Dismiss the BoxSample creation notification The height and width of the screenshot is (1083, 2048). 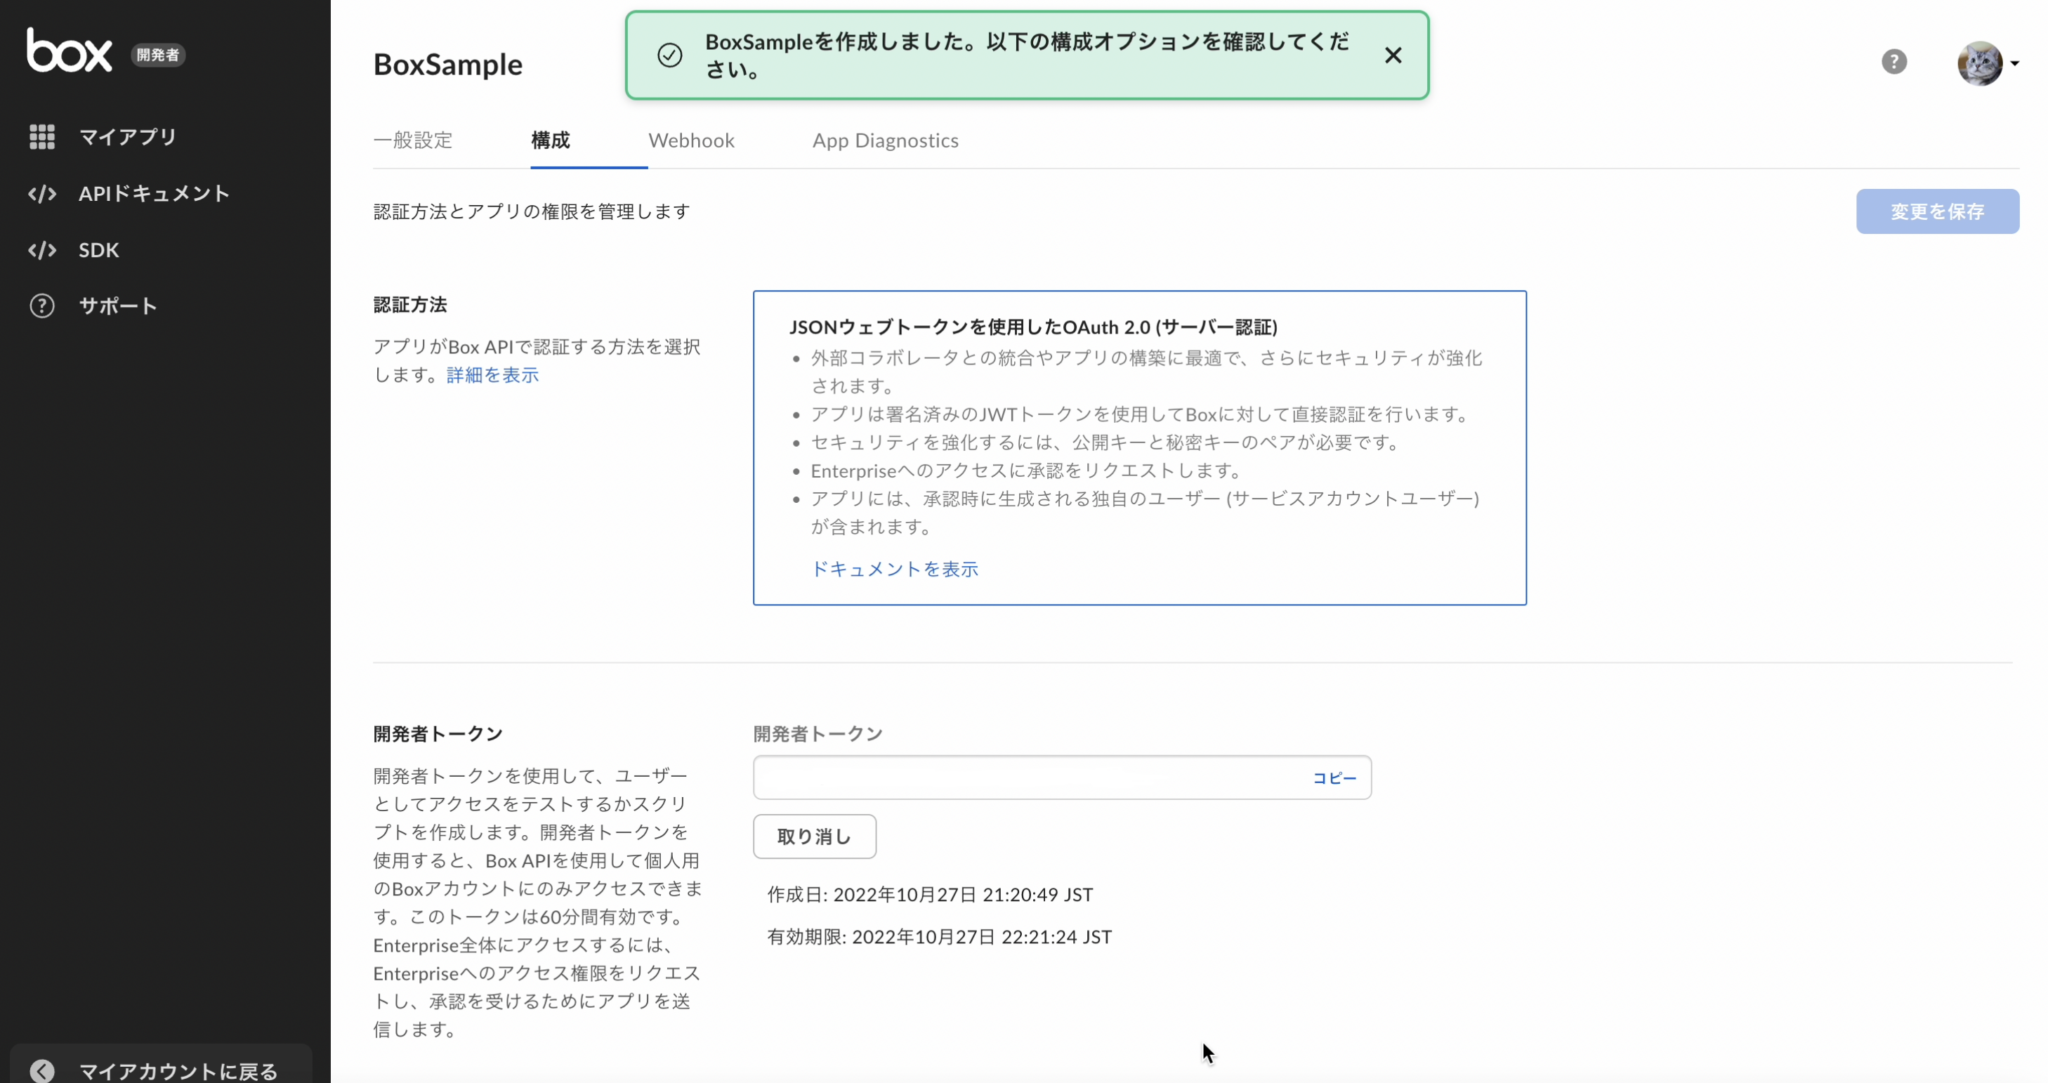1394,55
